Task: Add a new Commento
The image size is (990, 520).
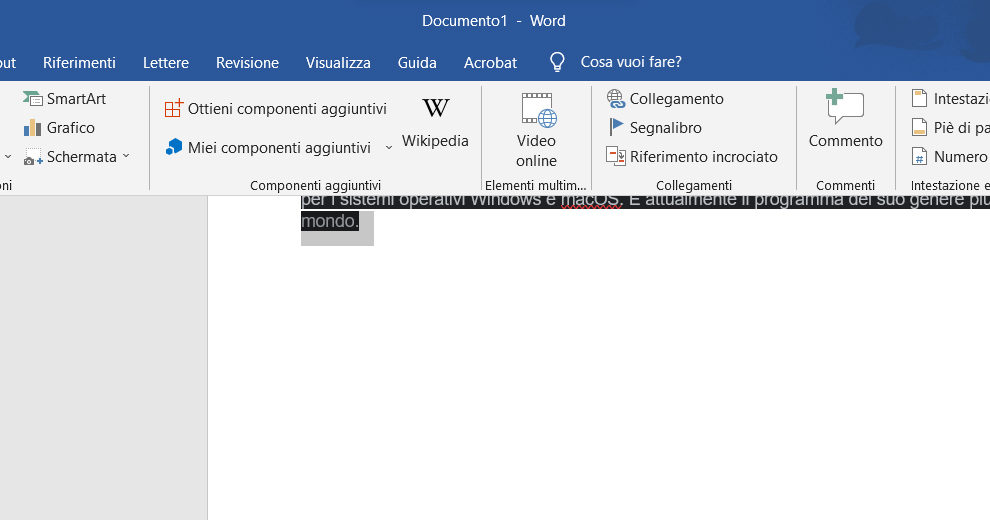Action: (845, 120)
